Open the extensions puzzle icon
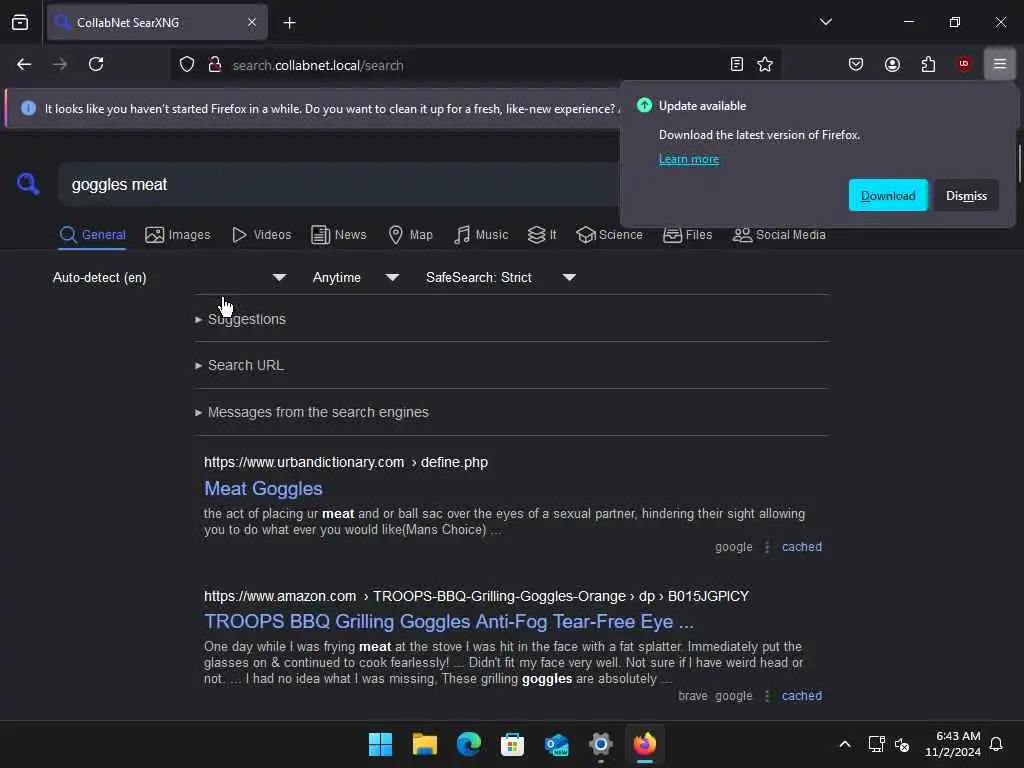Viewport: 1024px width, 768px height. [928, 64]
